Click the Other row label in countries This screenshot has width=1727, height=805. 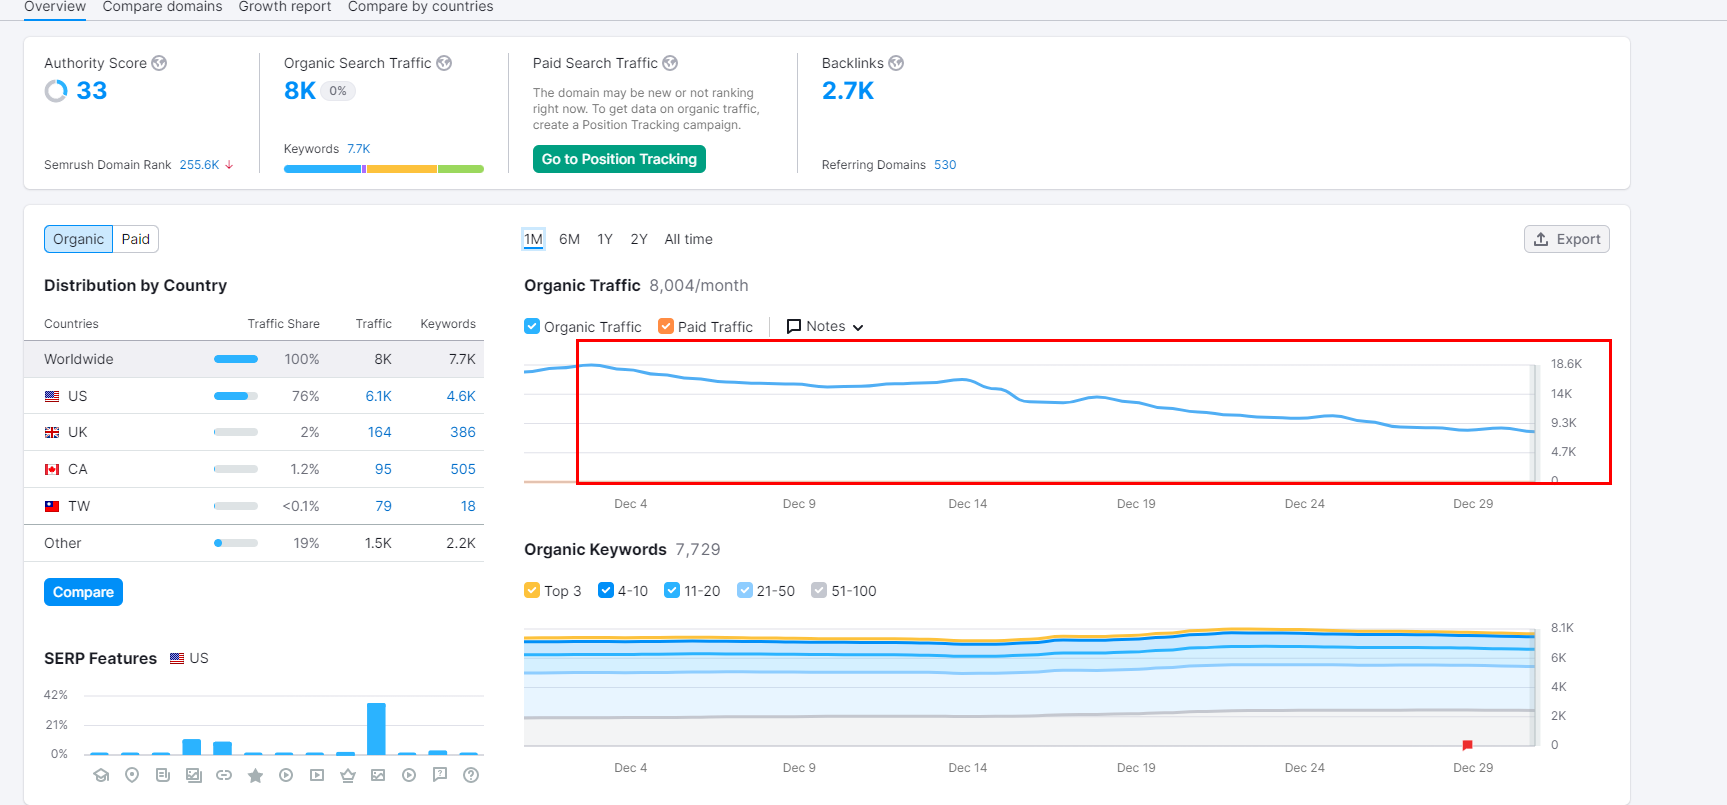pos(63,543)
